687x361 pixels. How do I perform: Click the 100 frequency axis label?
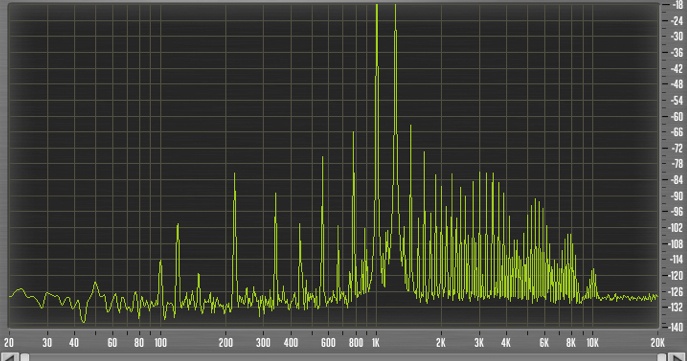pos(160,343)
